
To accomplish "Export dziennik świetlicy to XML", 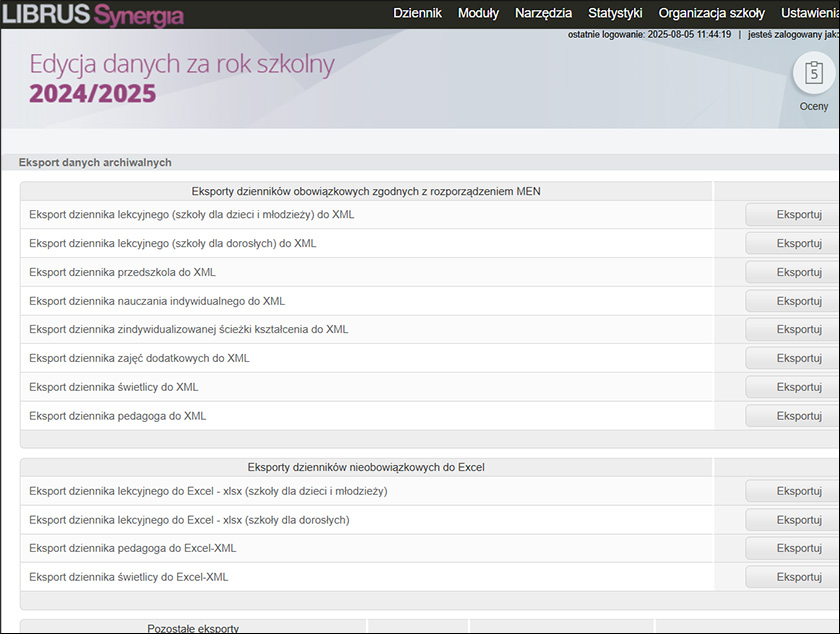I will click(792, 388).
